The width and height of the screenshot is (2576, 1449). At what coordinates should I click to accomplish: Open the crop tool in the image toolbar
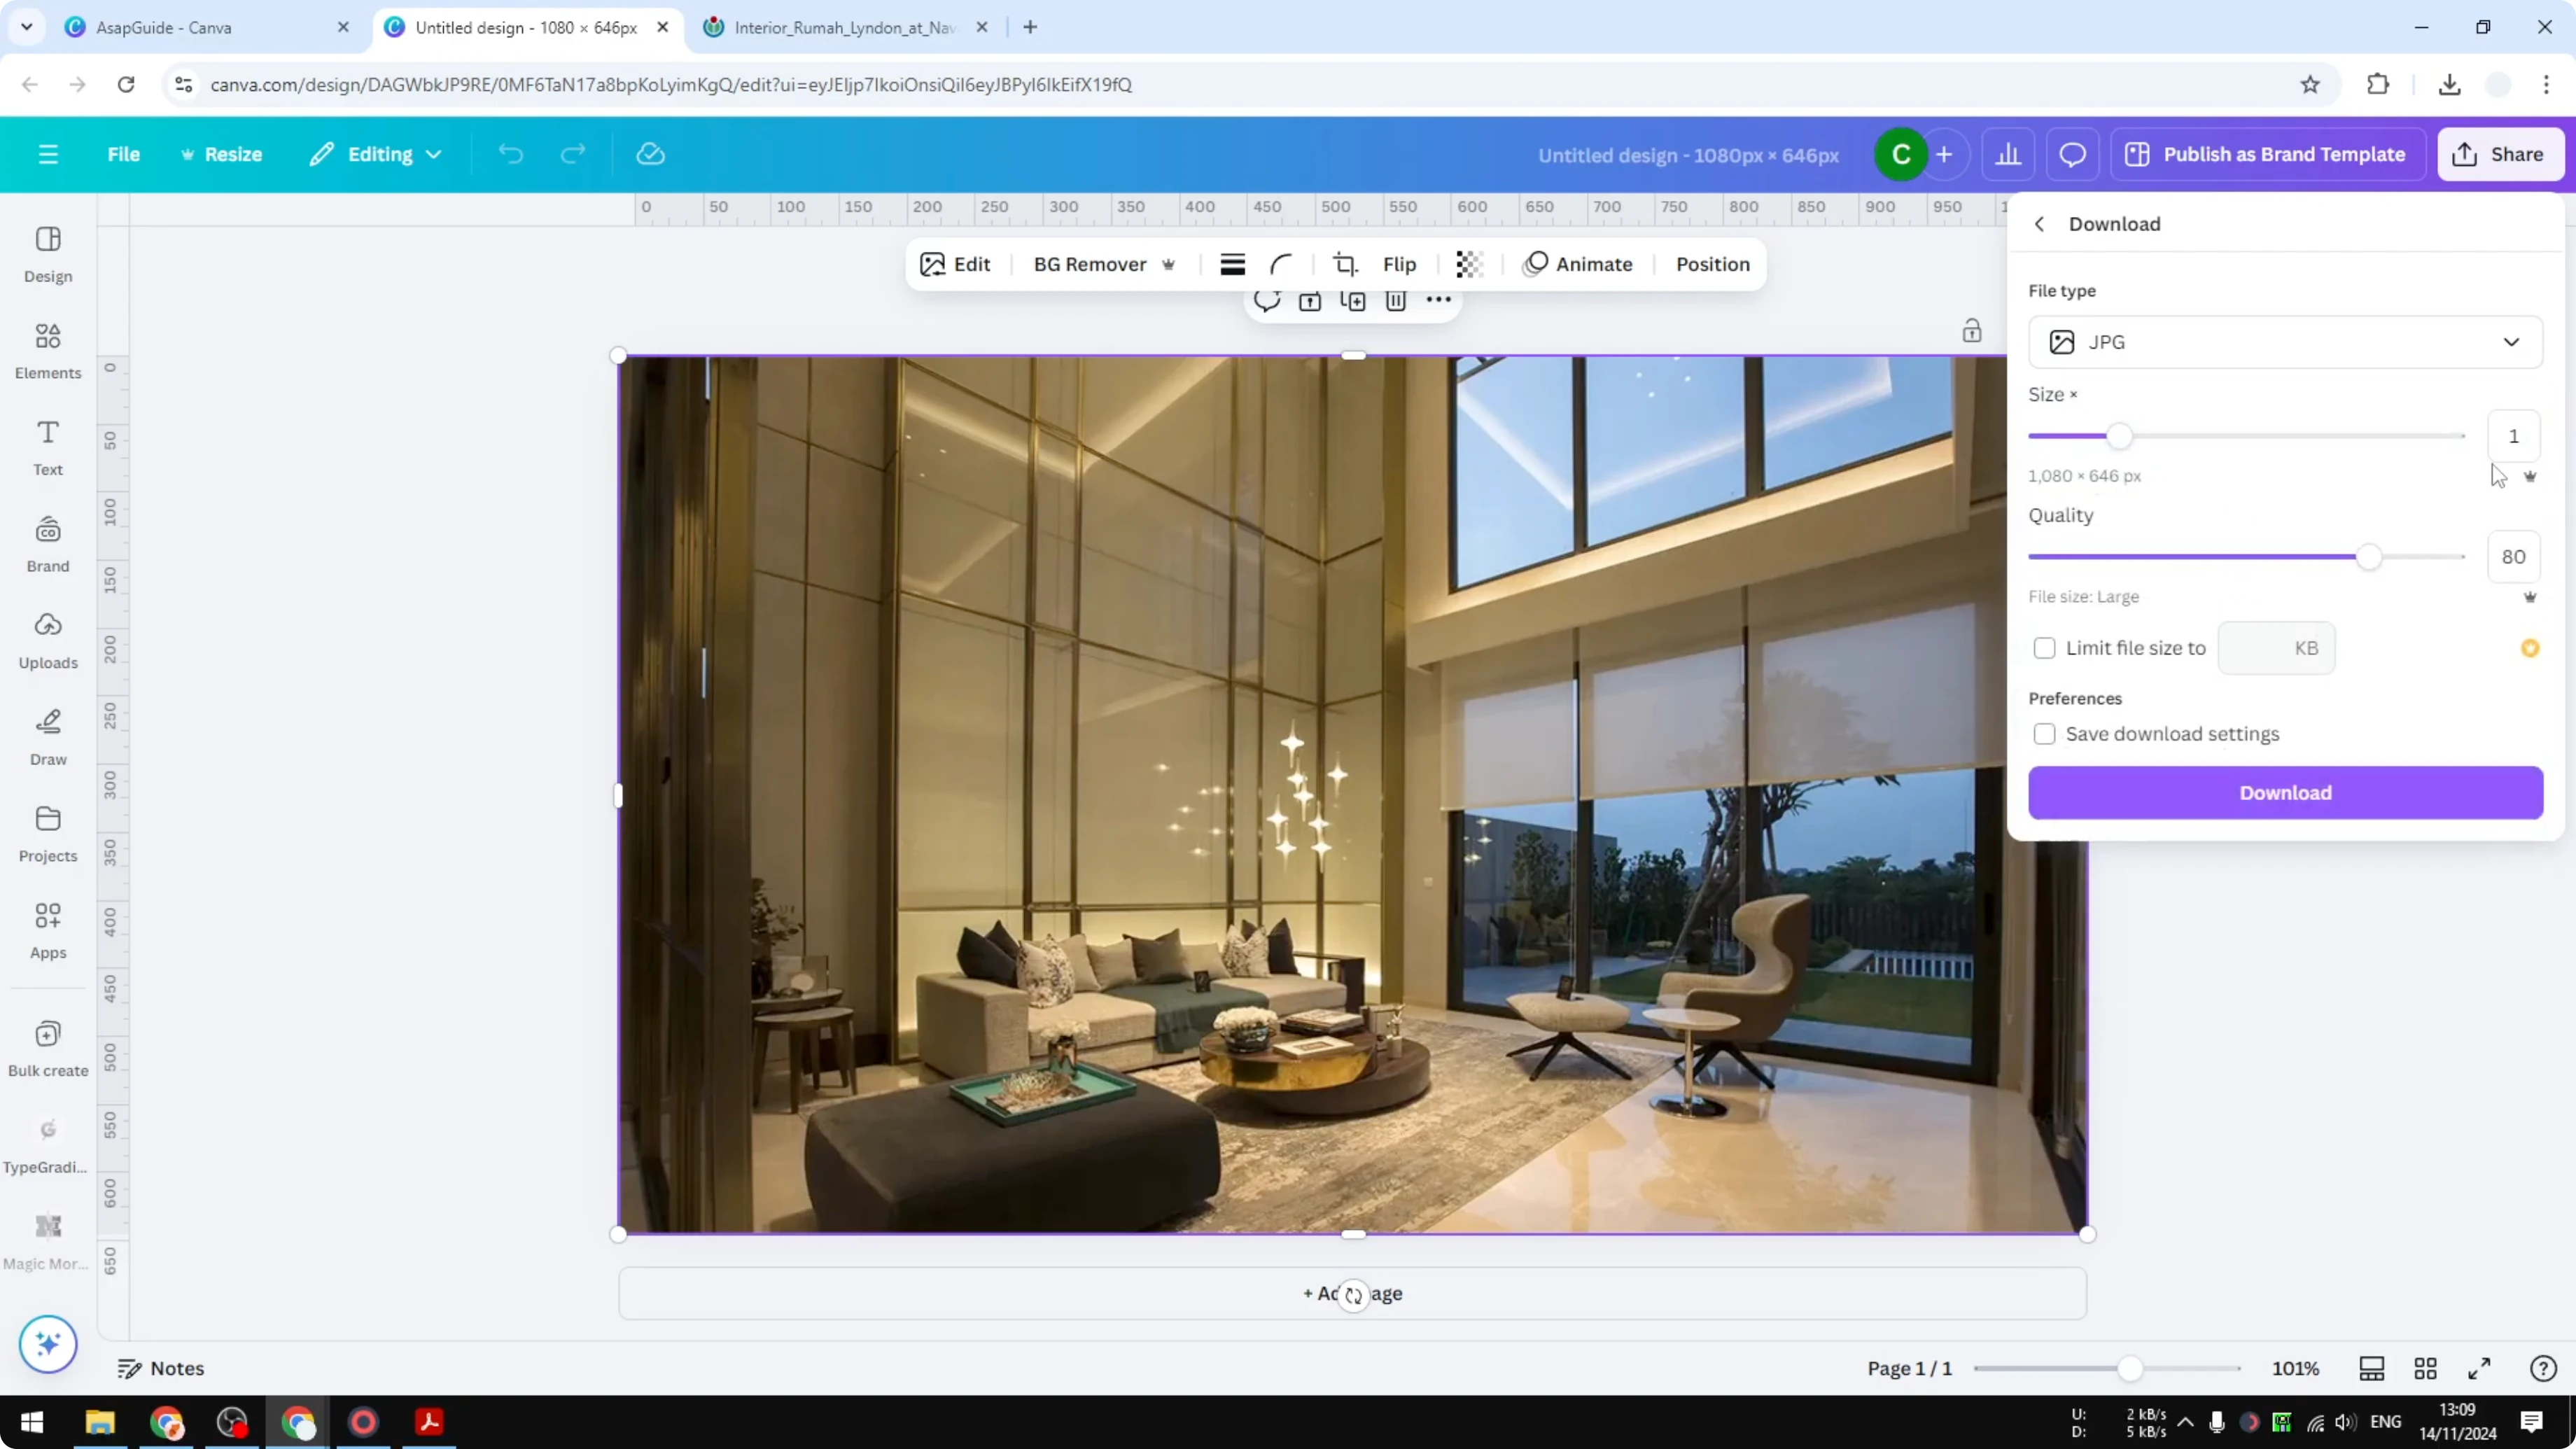point(1345,264)
